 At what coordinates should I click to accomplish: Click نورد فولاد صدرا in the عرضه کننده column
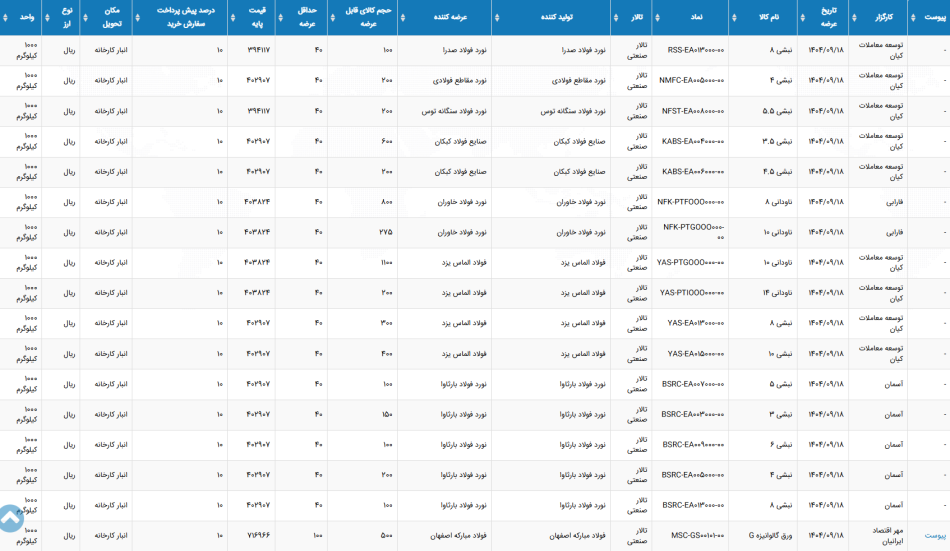click(x=465, y=50)
